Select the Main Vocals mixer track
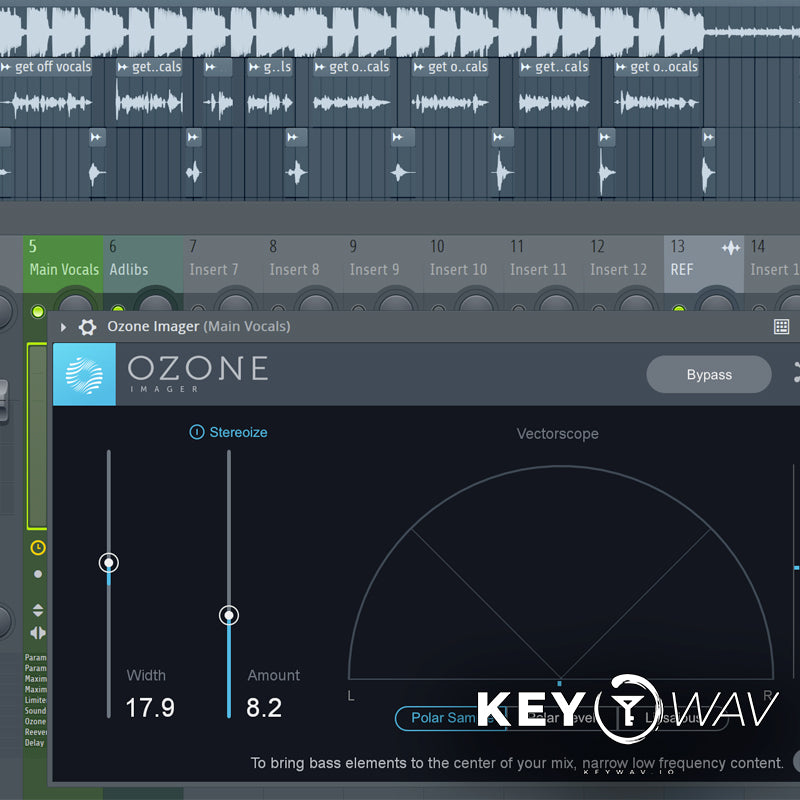The image size is (800, 800). pos(64,261)
